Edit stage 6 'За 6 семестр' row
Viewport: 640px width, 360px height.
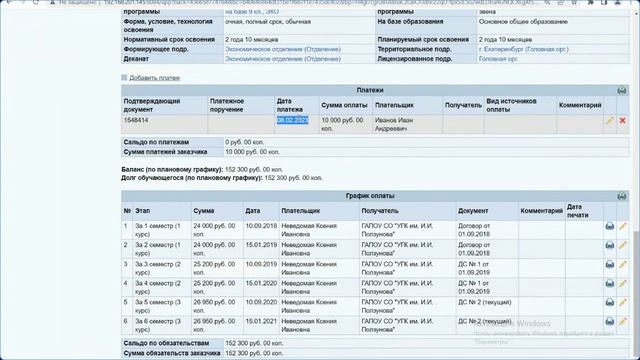[622, 321]
